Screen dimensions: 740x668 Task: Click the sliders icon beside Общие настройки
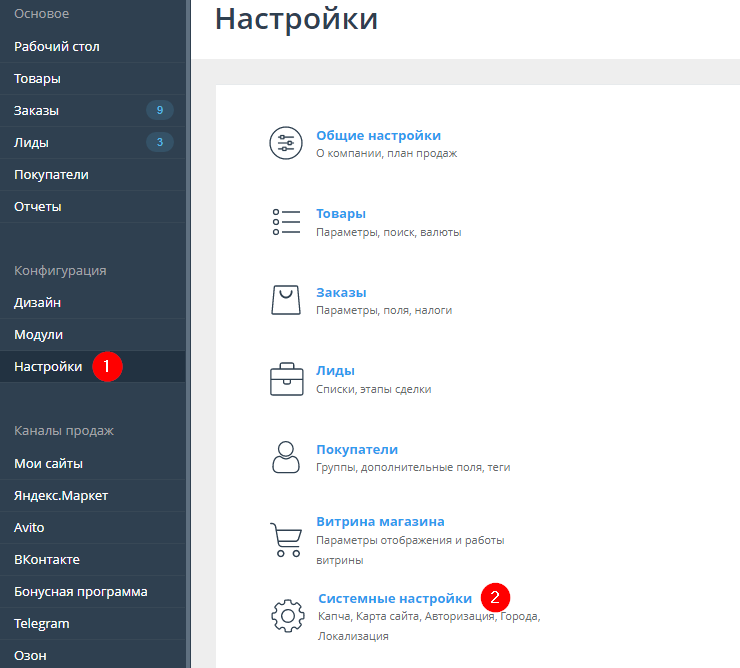[286, 144]
